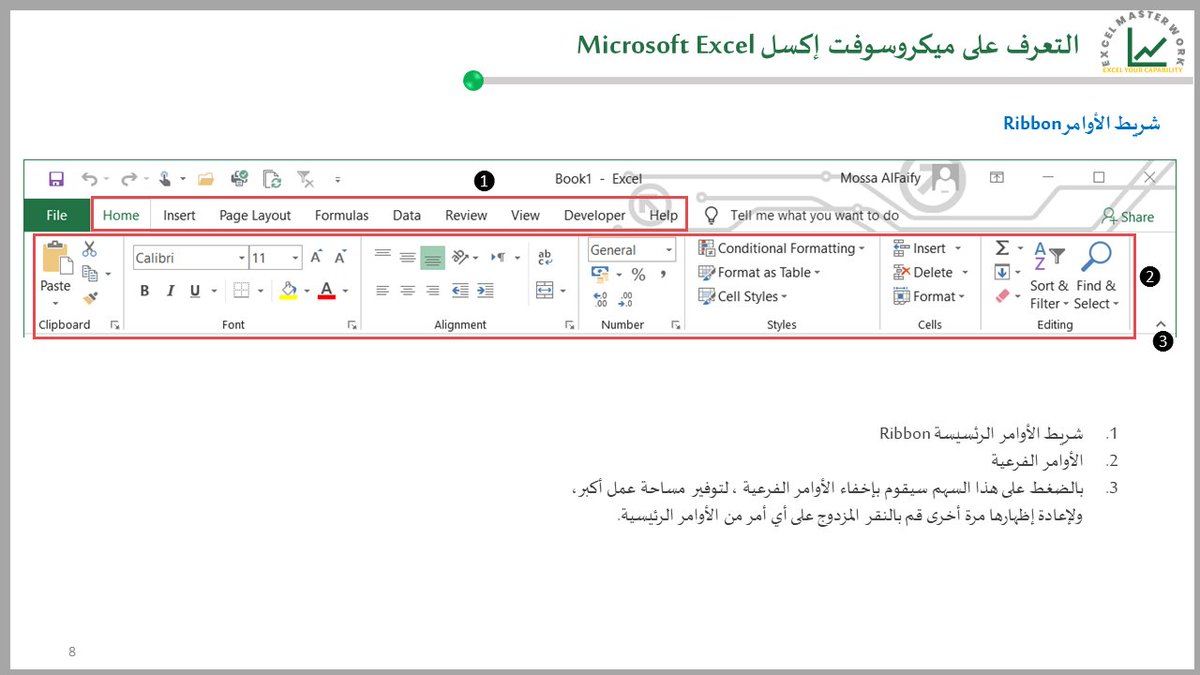Open the File tab
The height and width of the screenshot is (675, 1200).
pyautogui.click(x=57, y=215)
